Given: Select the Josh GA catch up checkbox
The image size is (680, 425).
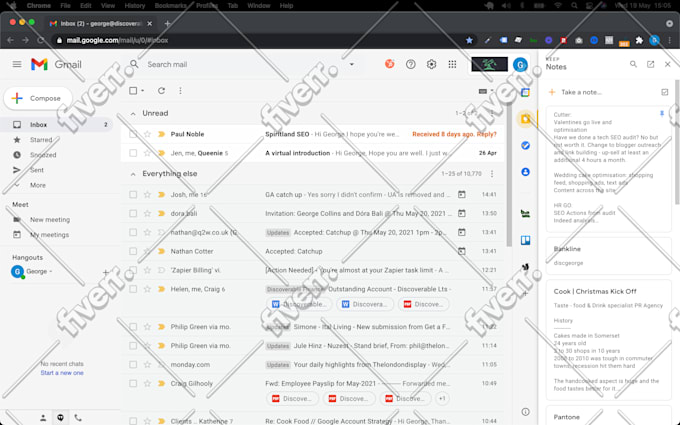Looking at the screenshot, I should (x=133, y=194).
